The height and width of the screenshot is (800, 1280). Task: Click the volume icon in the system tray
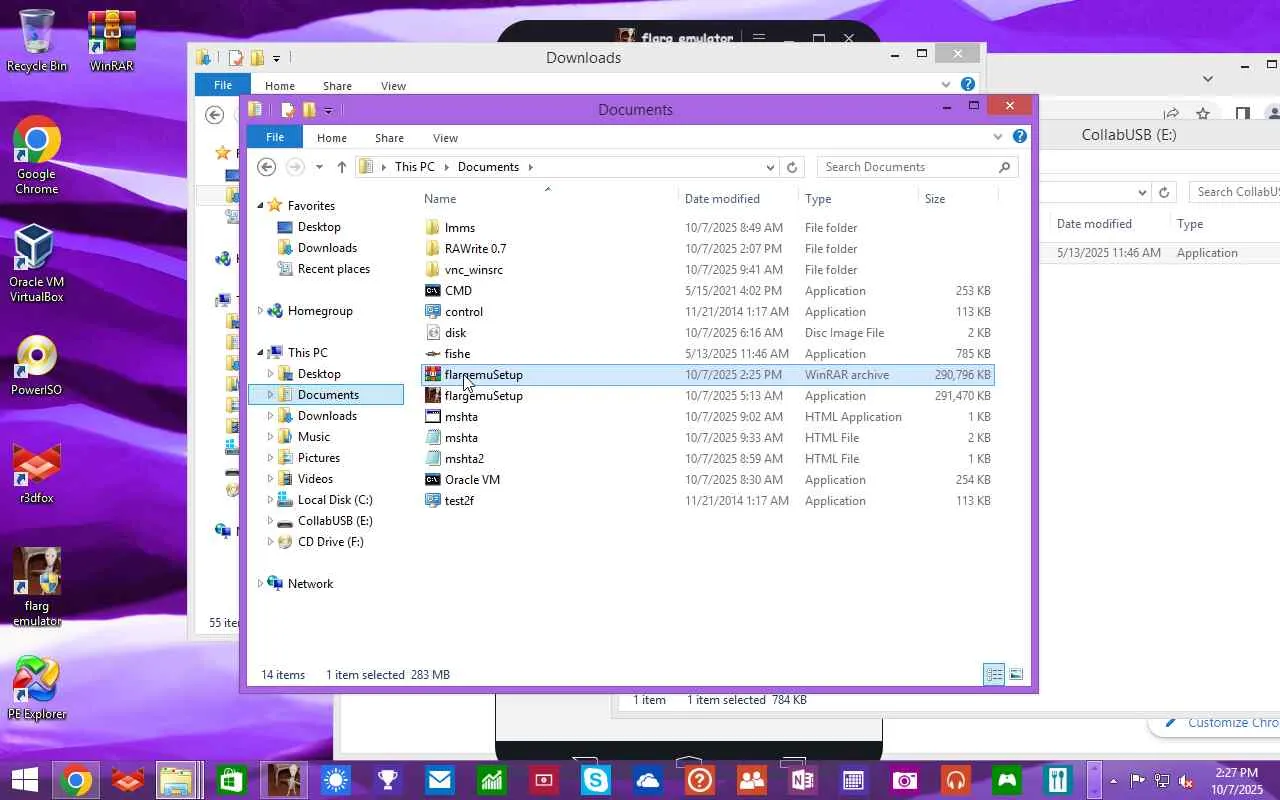1186,781
